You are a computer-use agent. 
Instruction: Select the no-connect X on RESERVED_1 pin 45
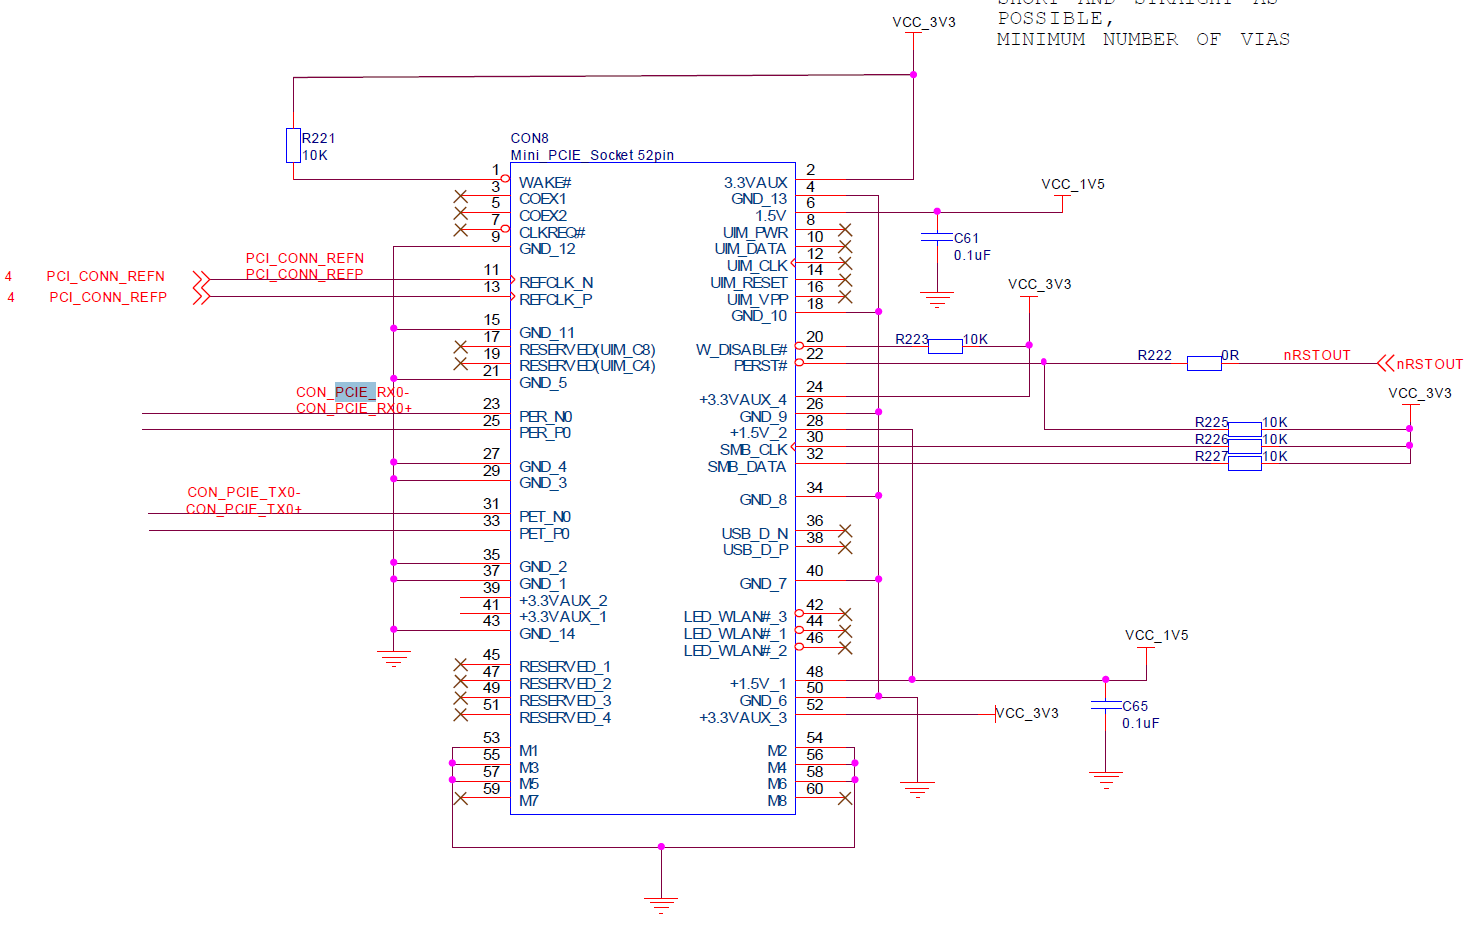coord(460,664)
